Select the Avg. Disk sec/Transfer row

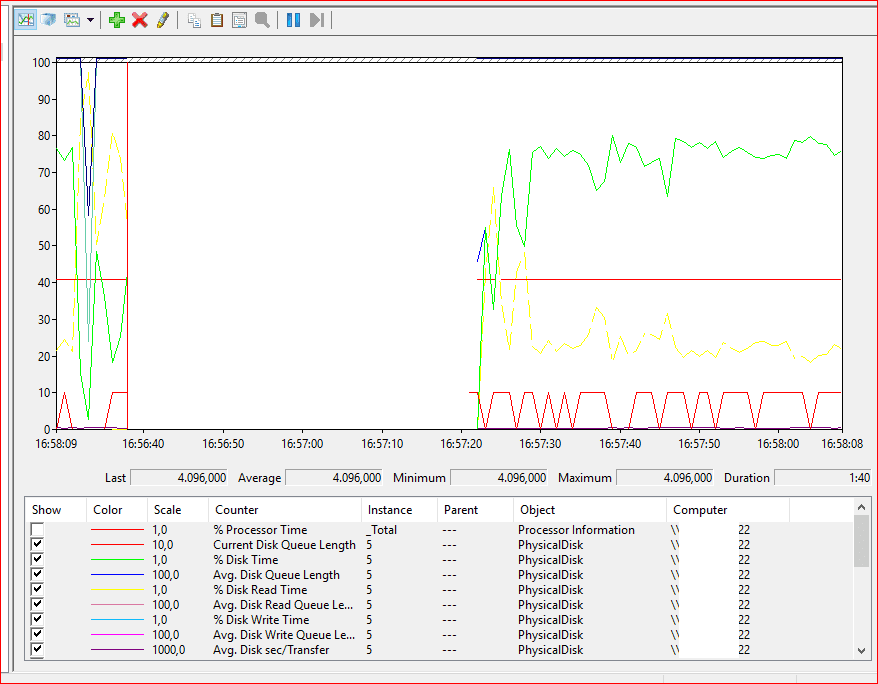[270, 650]
